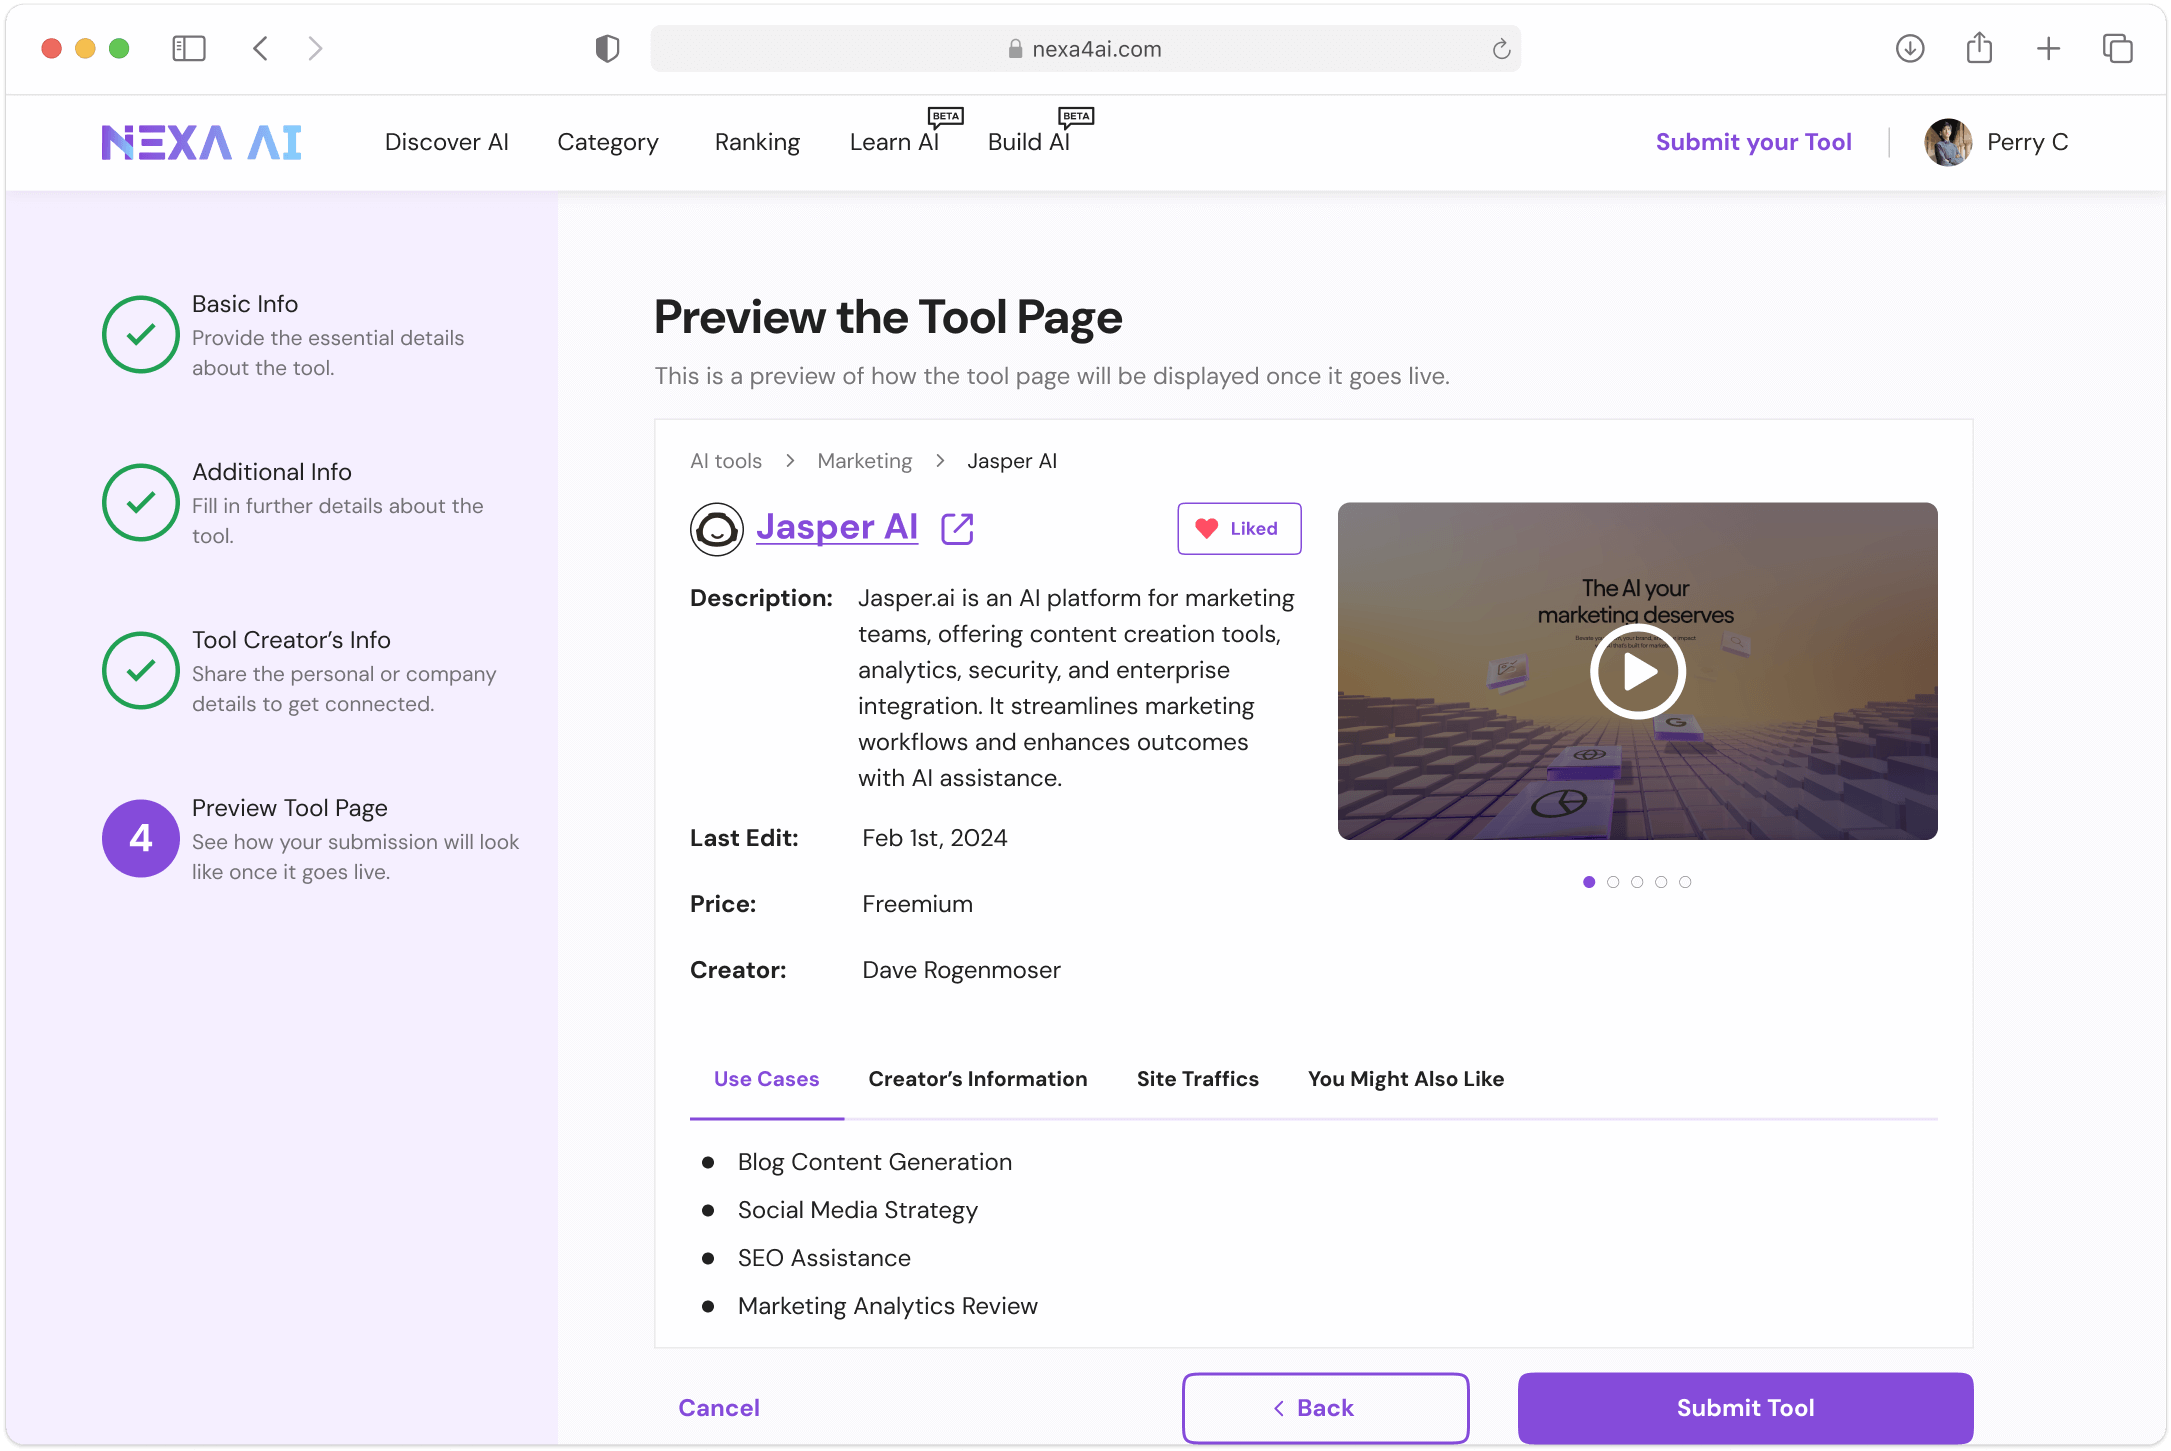Open the Learn AI beta menu

pos(894,142)
